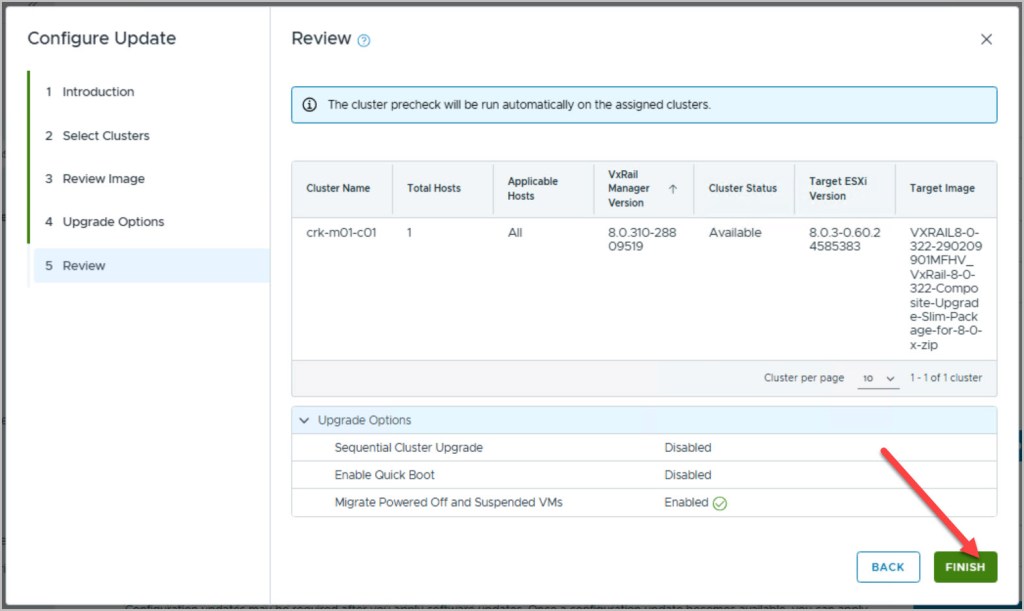
Task: Click the Cluster Status column header
Action: (742, 188)
